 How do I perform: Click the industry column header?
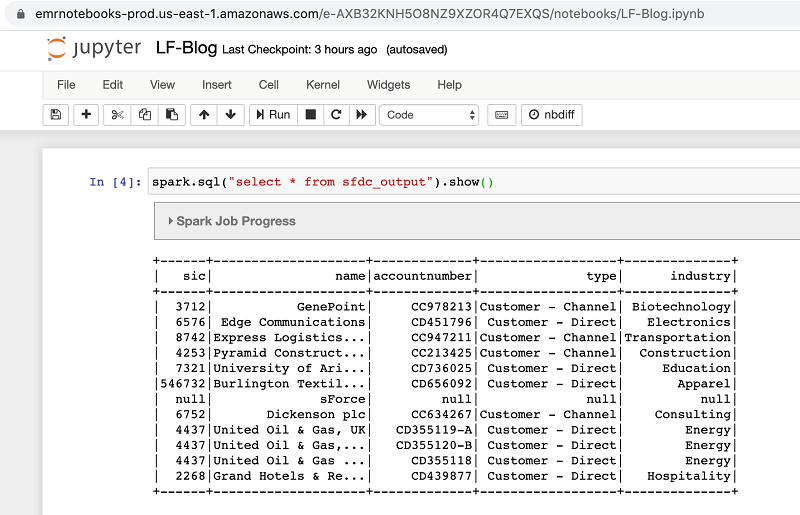pyautogui.click(x=700, y=276)
